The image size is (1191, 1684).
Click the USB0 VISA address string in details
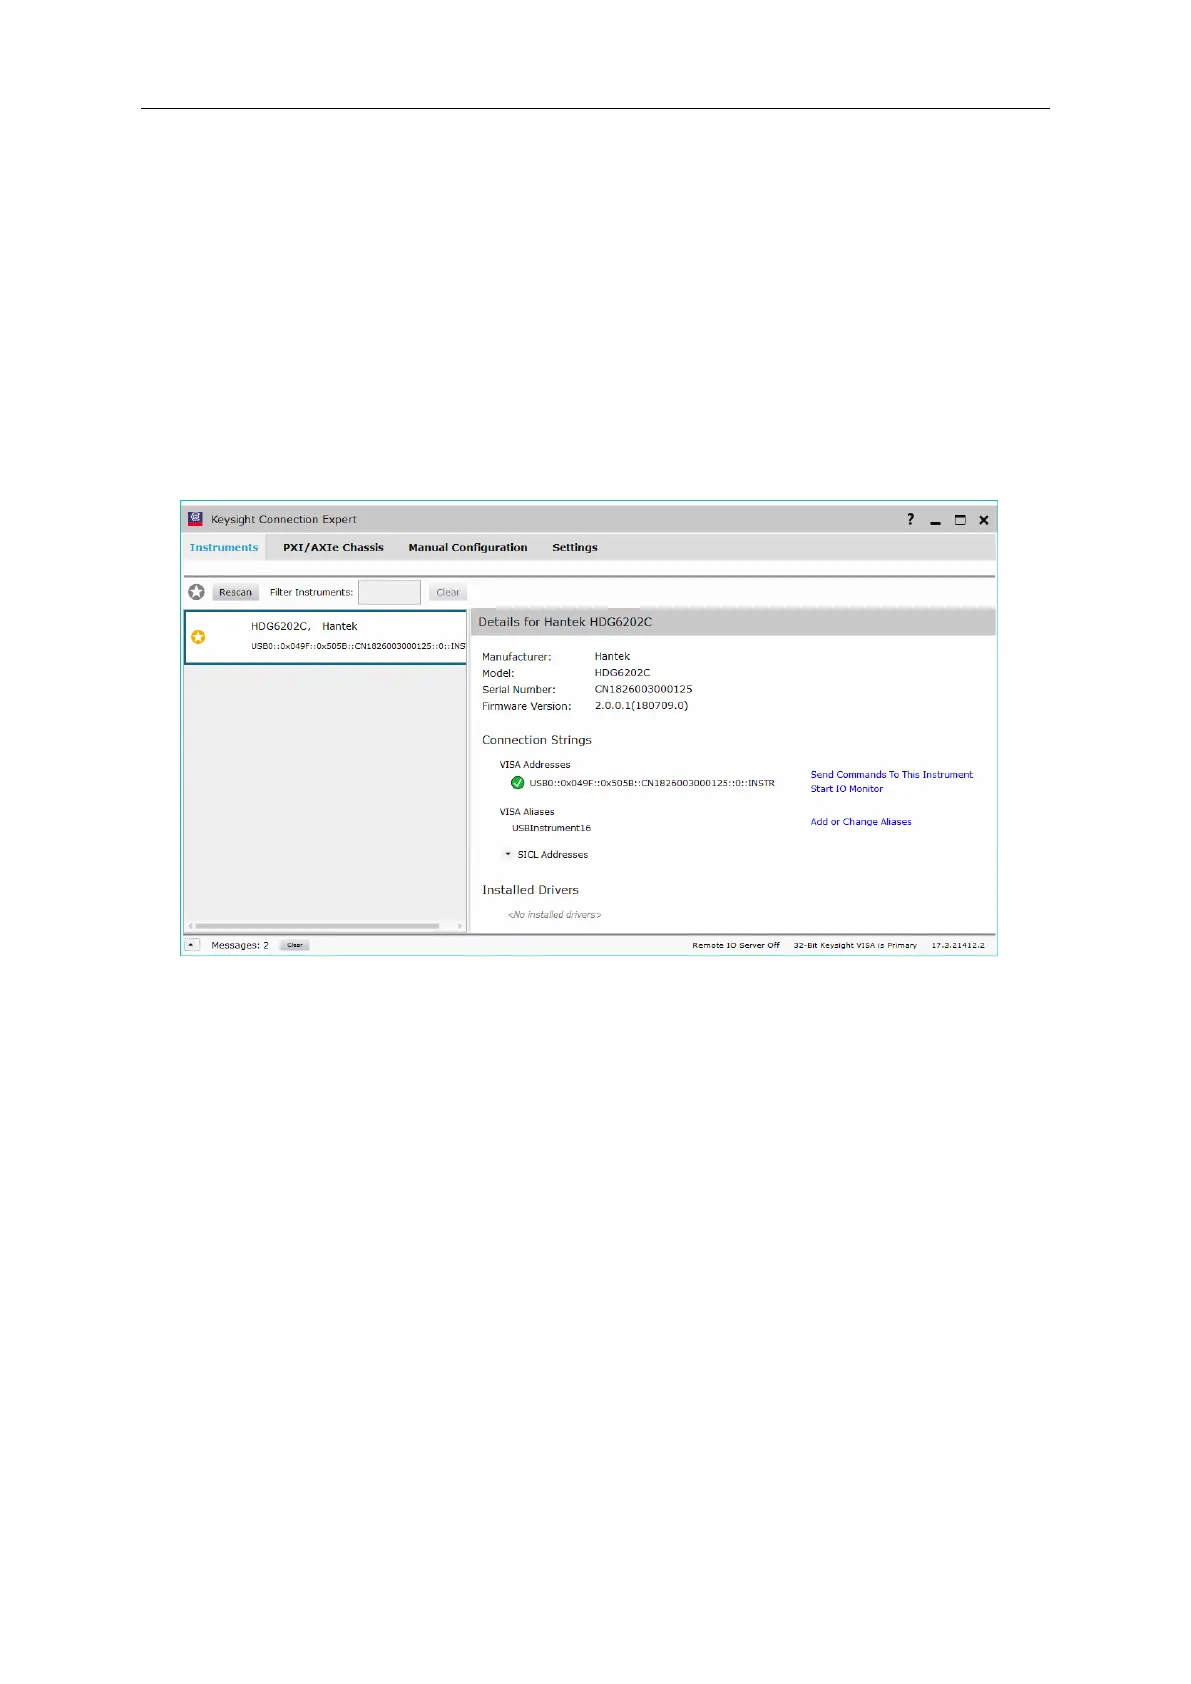pos(652,783)
